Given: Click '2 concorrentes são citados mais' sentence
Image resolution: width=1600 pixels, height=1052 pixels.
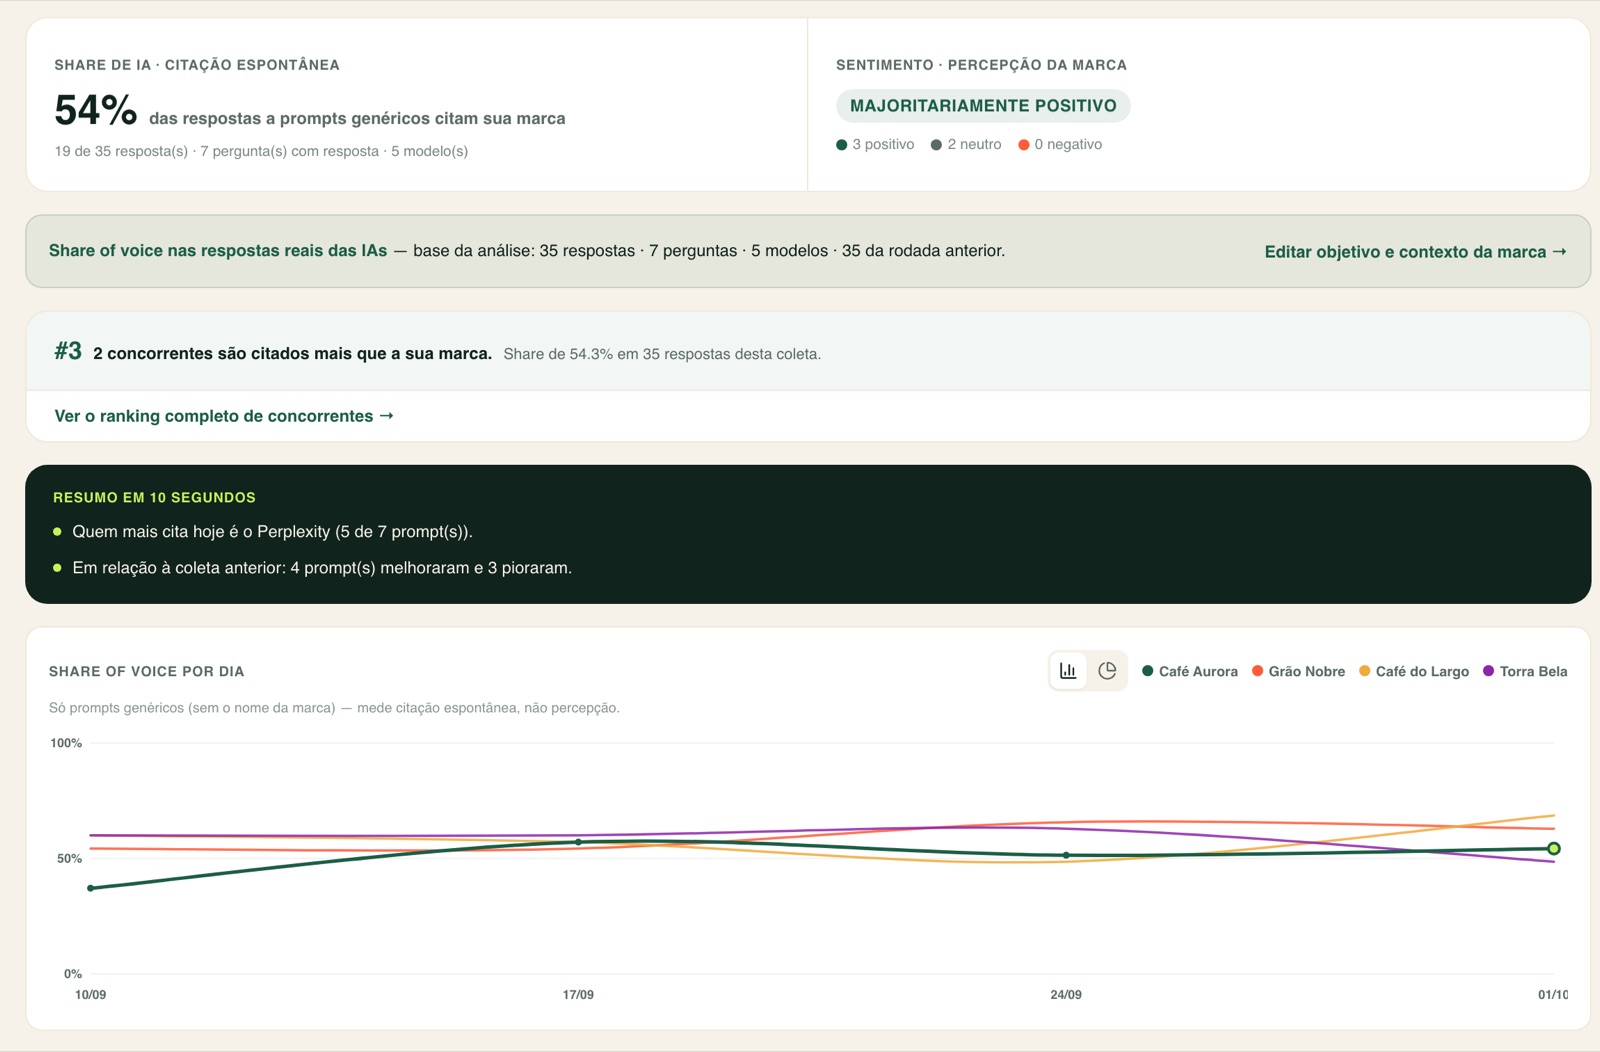Looking at the screenshot, I should coord(292,354).
